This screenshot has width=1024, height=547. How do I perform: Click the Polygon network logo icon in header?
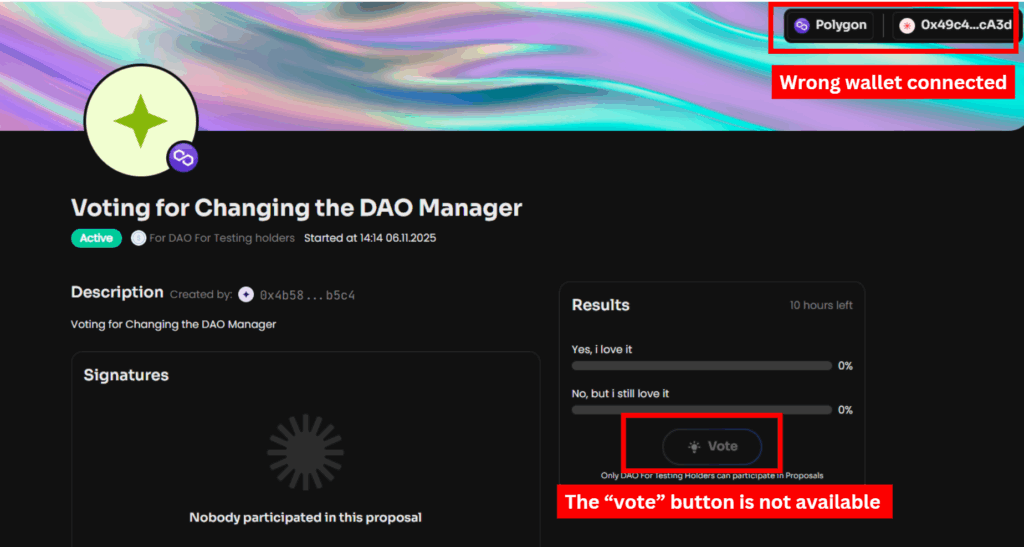(x=802, y=25)
